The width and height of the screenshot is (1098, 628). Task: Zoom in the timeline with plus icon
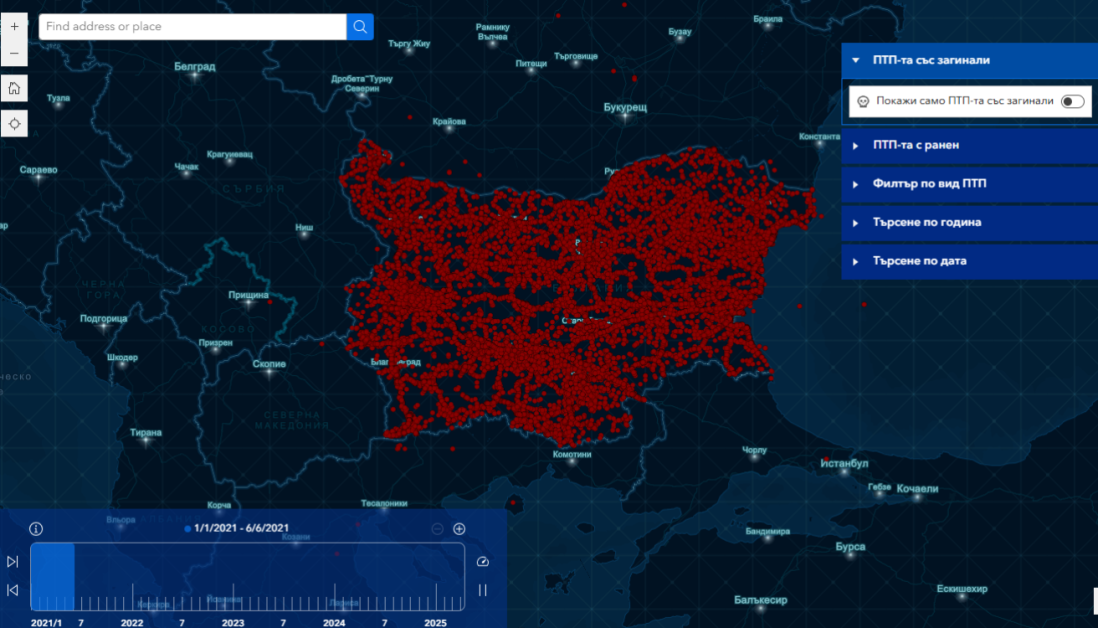[x=459, y=529]
